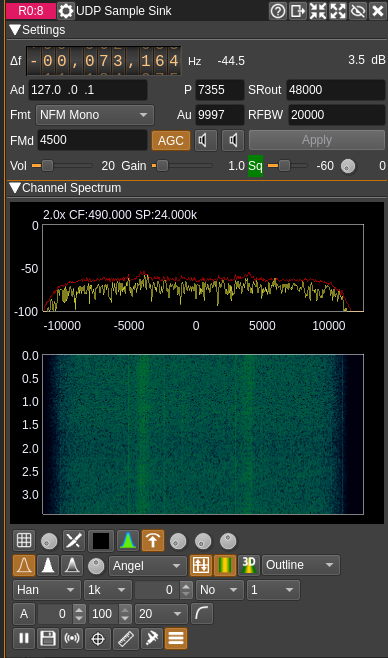Edit the port field 7355
The width and height of the screenshot is (388, 658).
pyautogui.click(x=219, y=90)
